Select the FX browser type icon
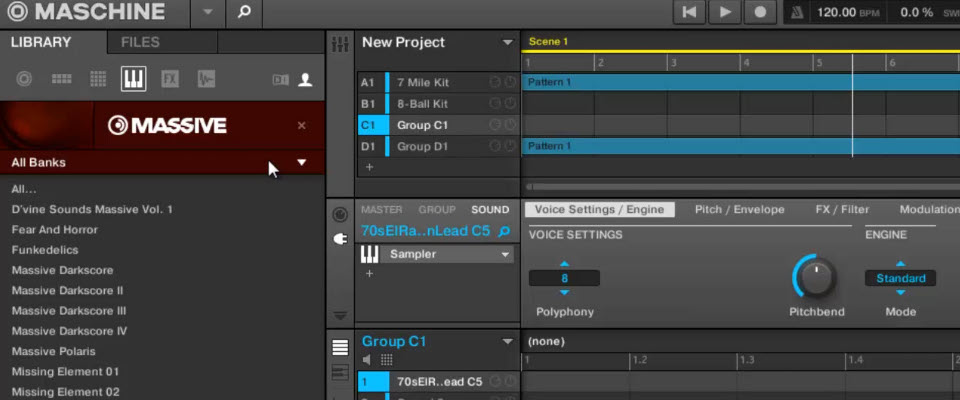The height and width of the screenshot is (400, 960). point(170,79)
